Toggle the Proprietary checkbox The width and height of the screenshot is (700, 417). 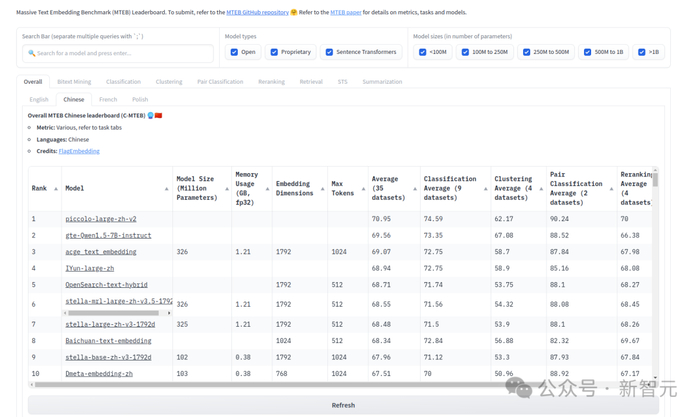pyautogui.click(x=274, y=52)
